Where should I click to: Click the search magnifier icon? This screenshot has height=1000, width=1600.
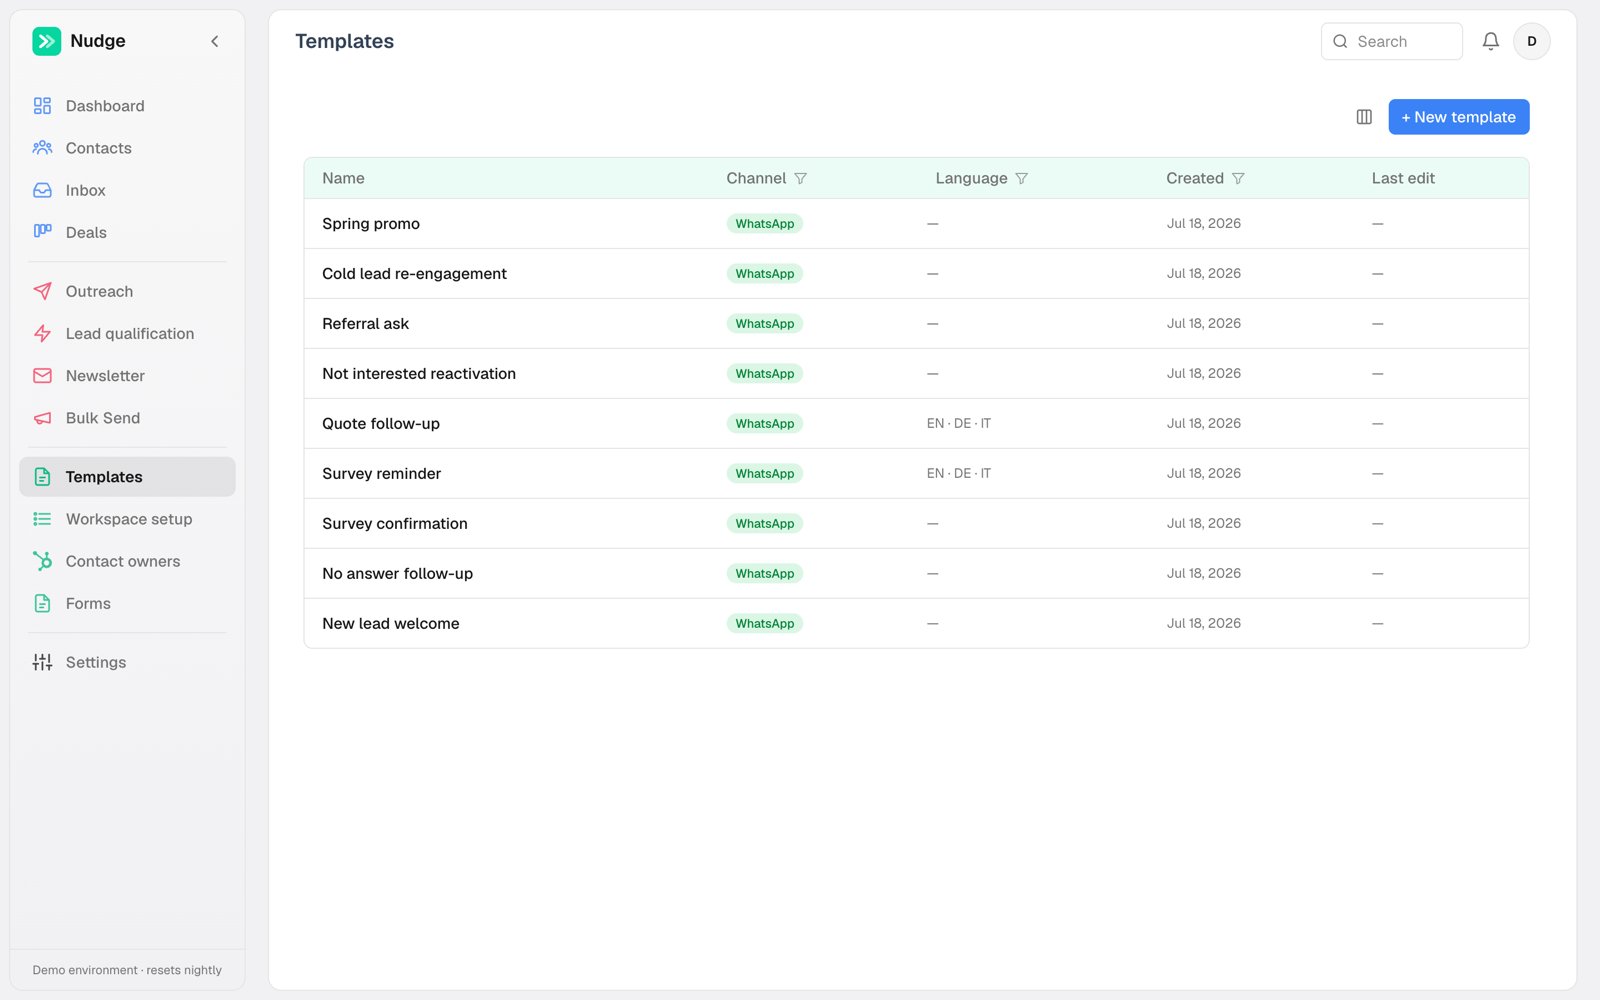click(x=1340, y=41)
